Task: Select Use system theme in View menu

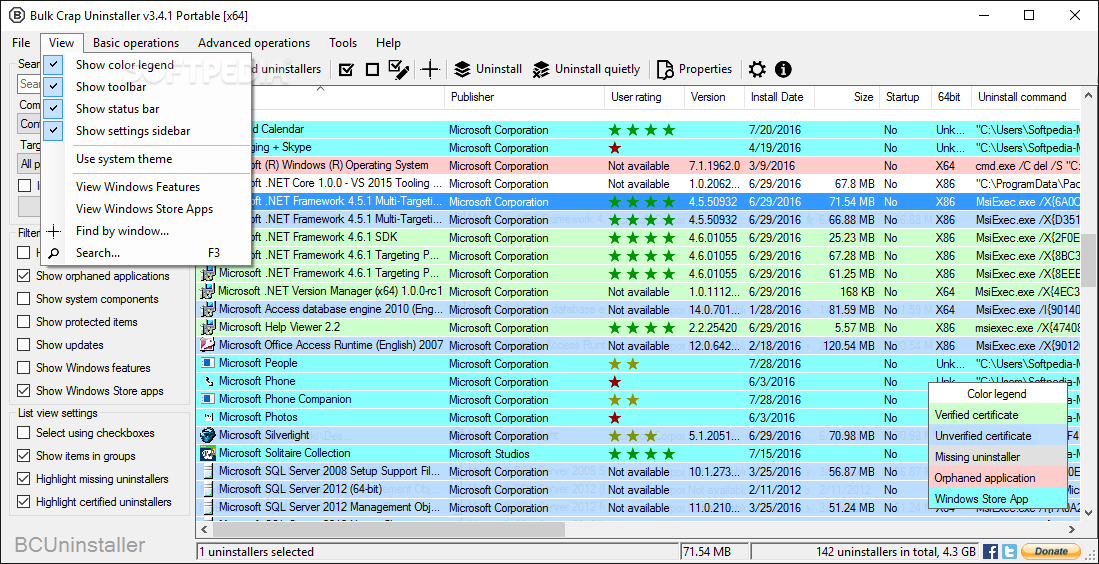Action: tap(145, 159)
